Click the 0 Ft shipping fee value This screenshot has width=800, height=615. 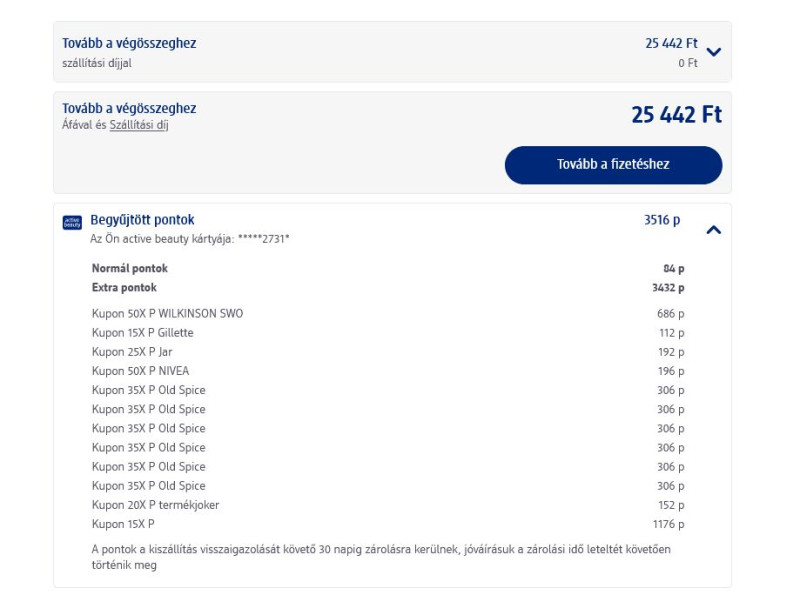click(x=687, y=63)
